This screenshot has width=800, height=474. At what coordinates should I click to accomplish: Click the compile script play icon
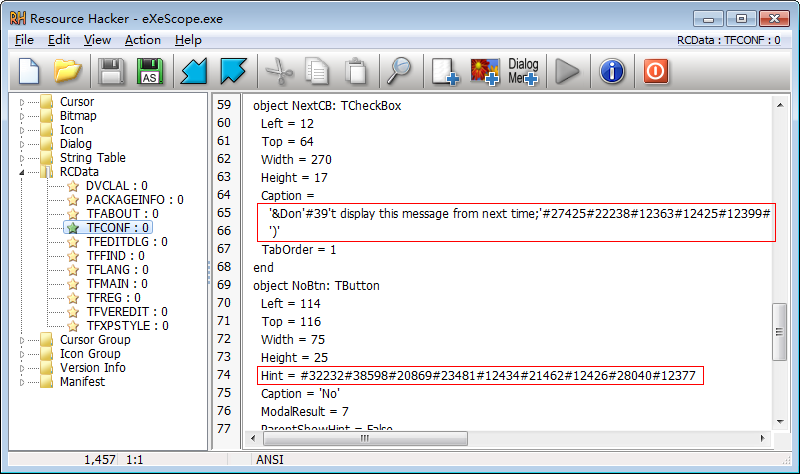tap(567, 71)
